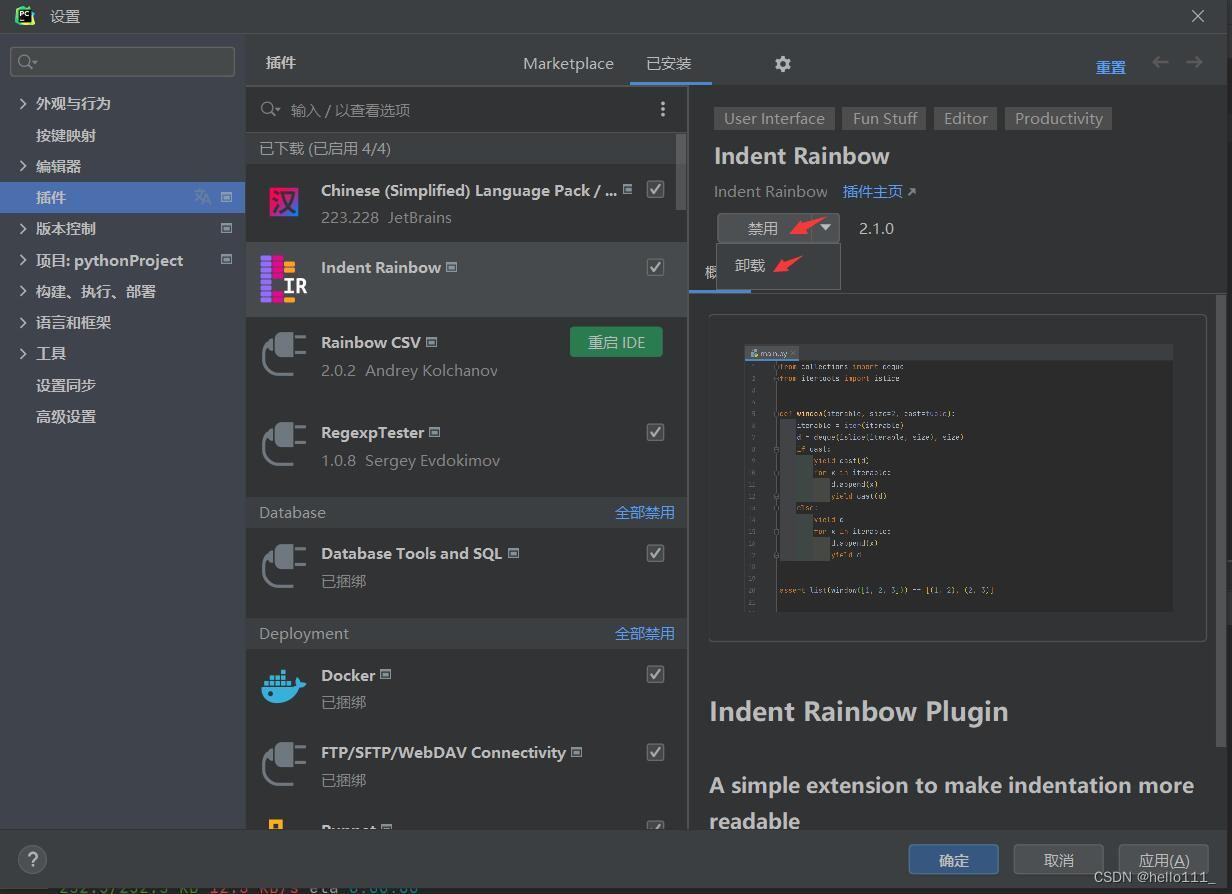
Task: Click the forward arrow navigation icon
Action: coord(1194,62)
